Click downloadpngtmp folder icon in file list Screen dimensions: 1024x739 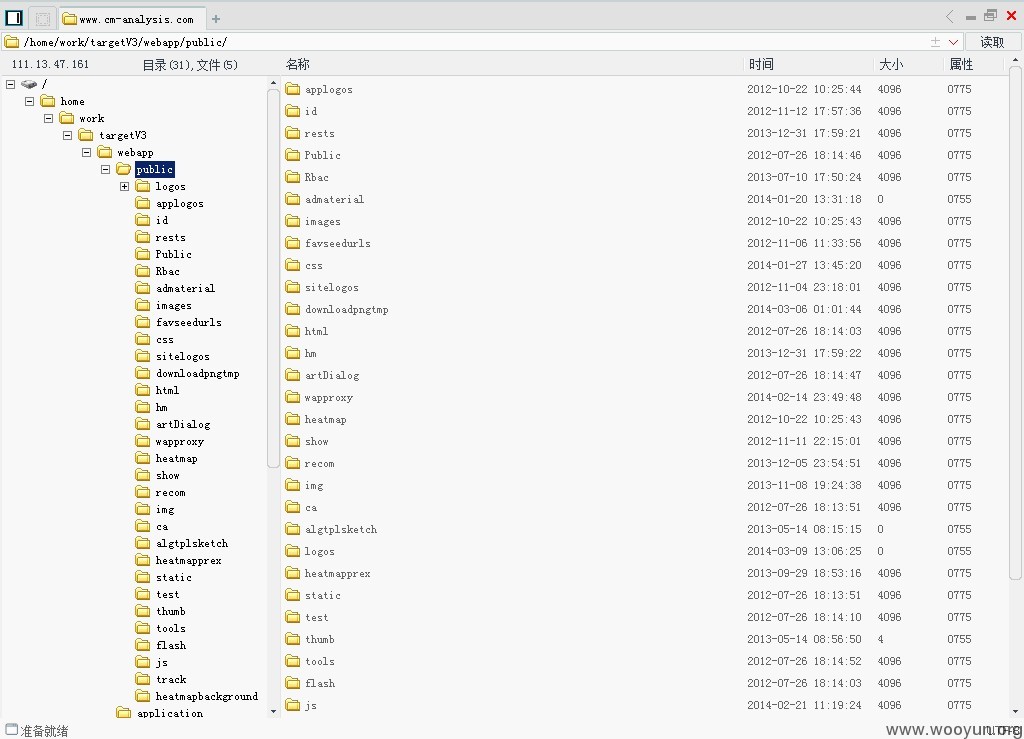click(293, 309)
